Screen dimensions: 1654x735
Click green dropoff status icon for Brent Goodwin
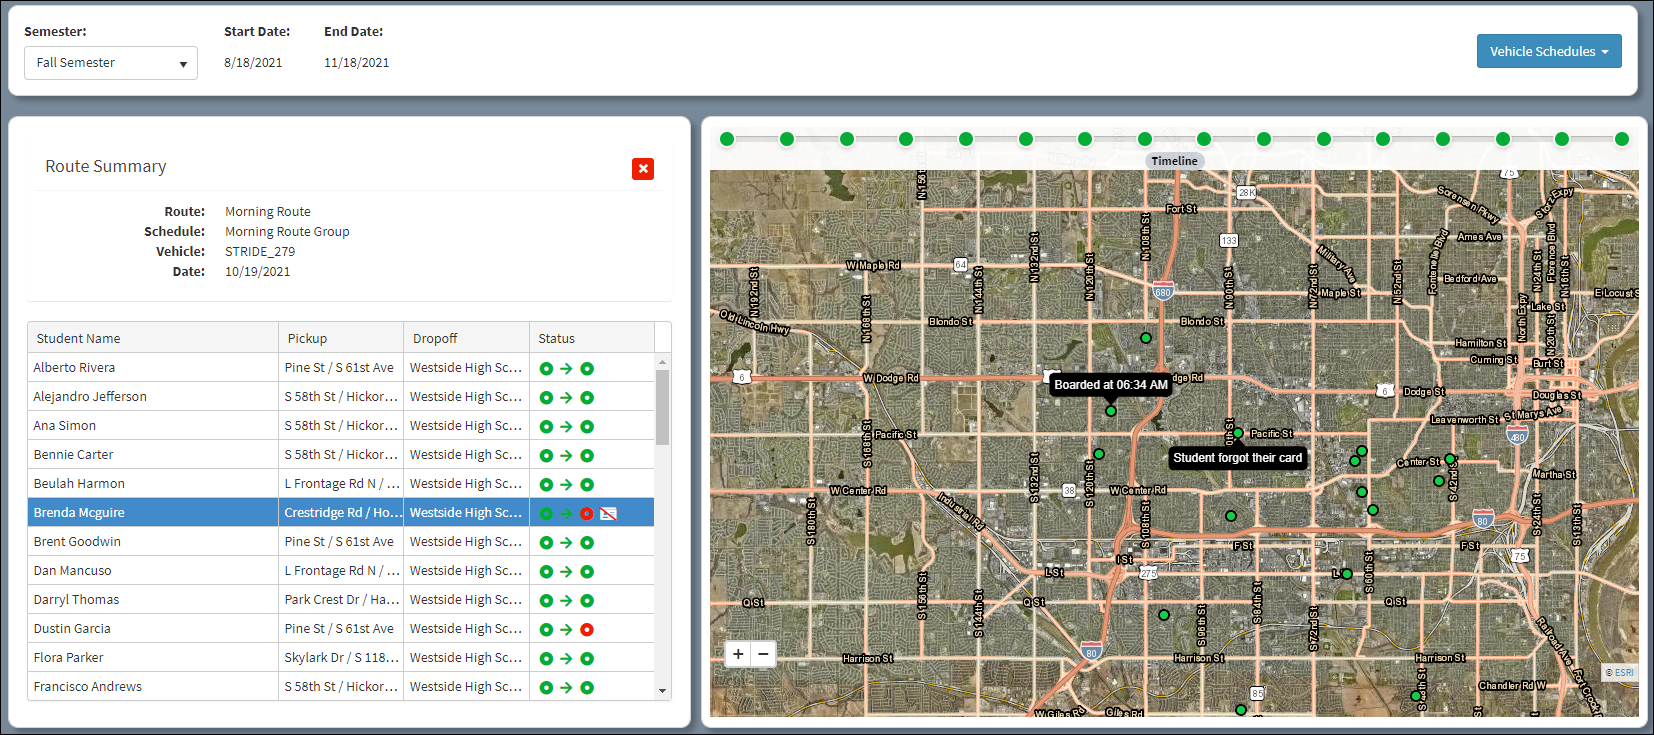[x=587, y=543]
